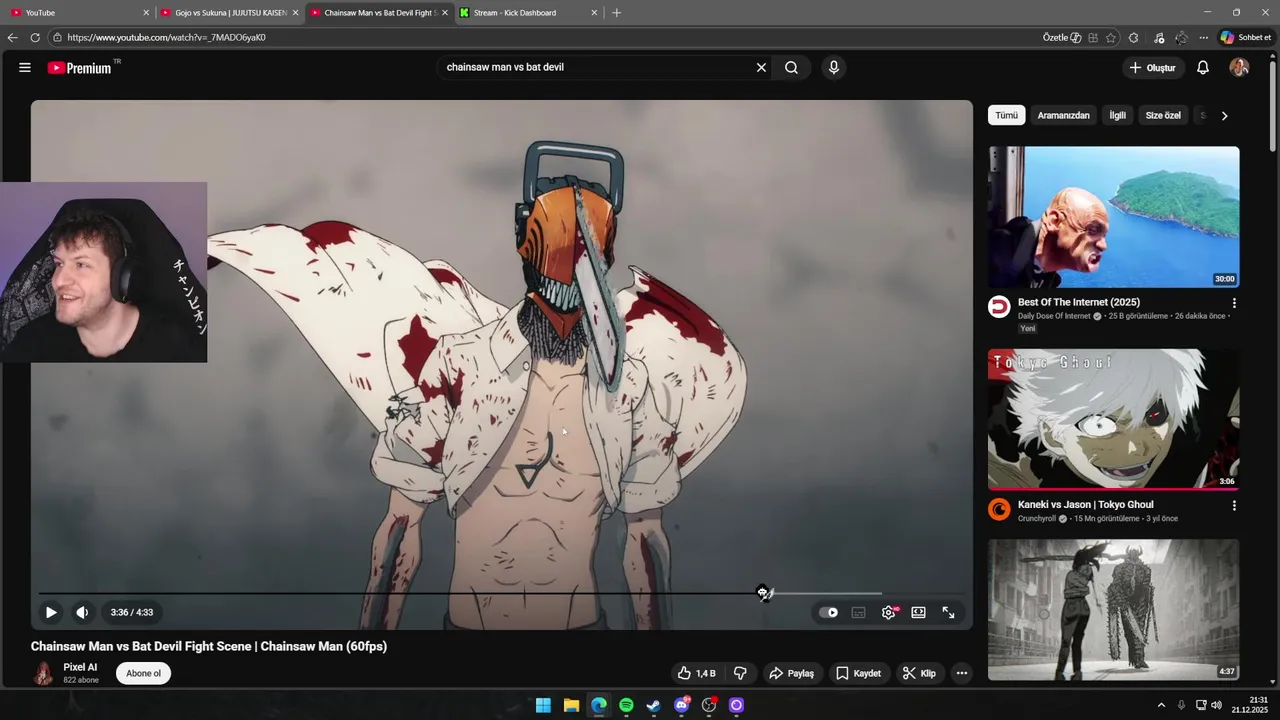
Task: Open browser settings three-dots menu
Action: [x=1203, y=37]
